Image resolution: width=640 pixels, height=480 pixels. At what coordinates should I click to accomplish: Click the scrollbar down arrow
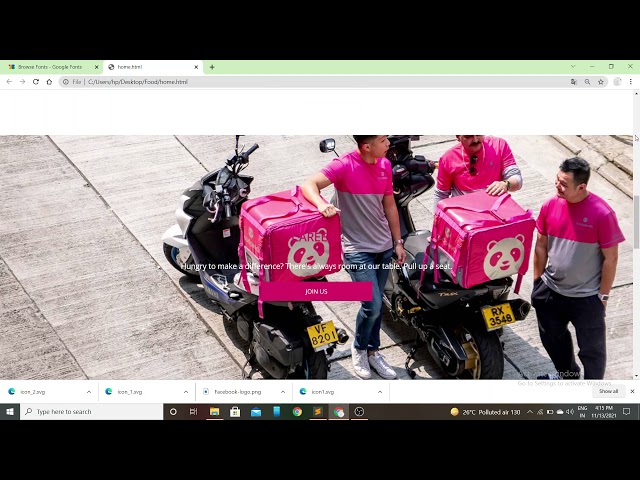636,376
